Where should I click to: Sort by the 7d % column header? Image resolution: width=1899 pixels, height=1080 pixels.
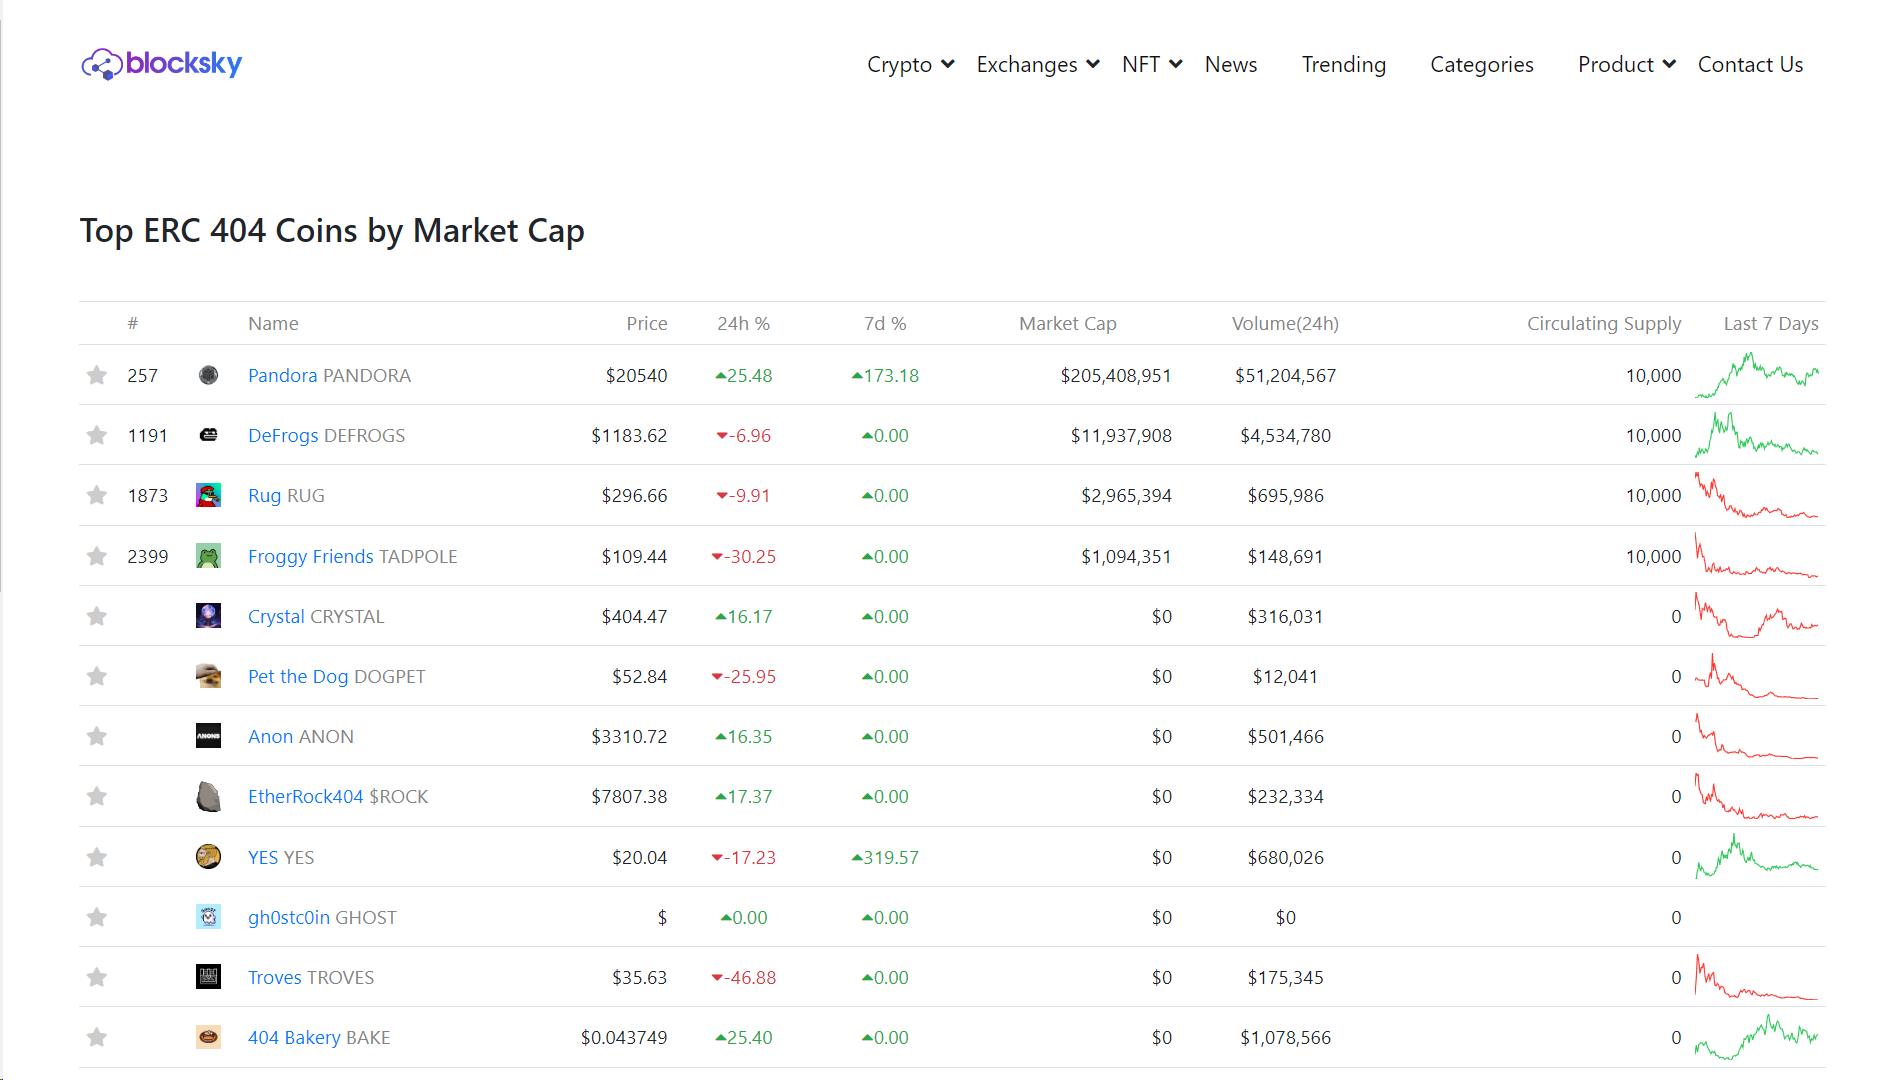[885, 323]
